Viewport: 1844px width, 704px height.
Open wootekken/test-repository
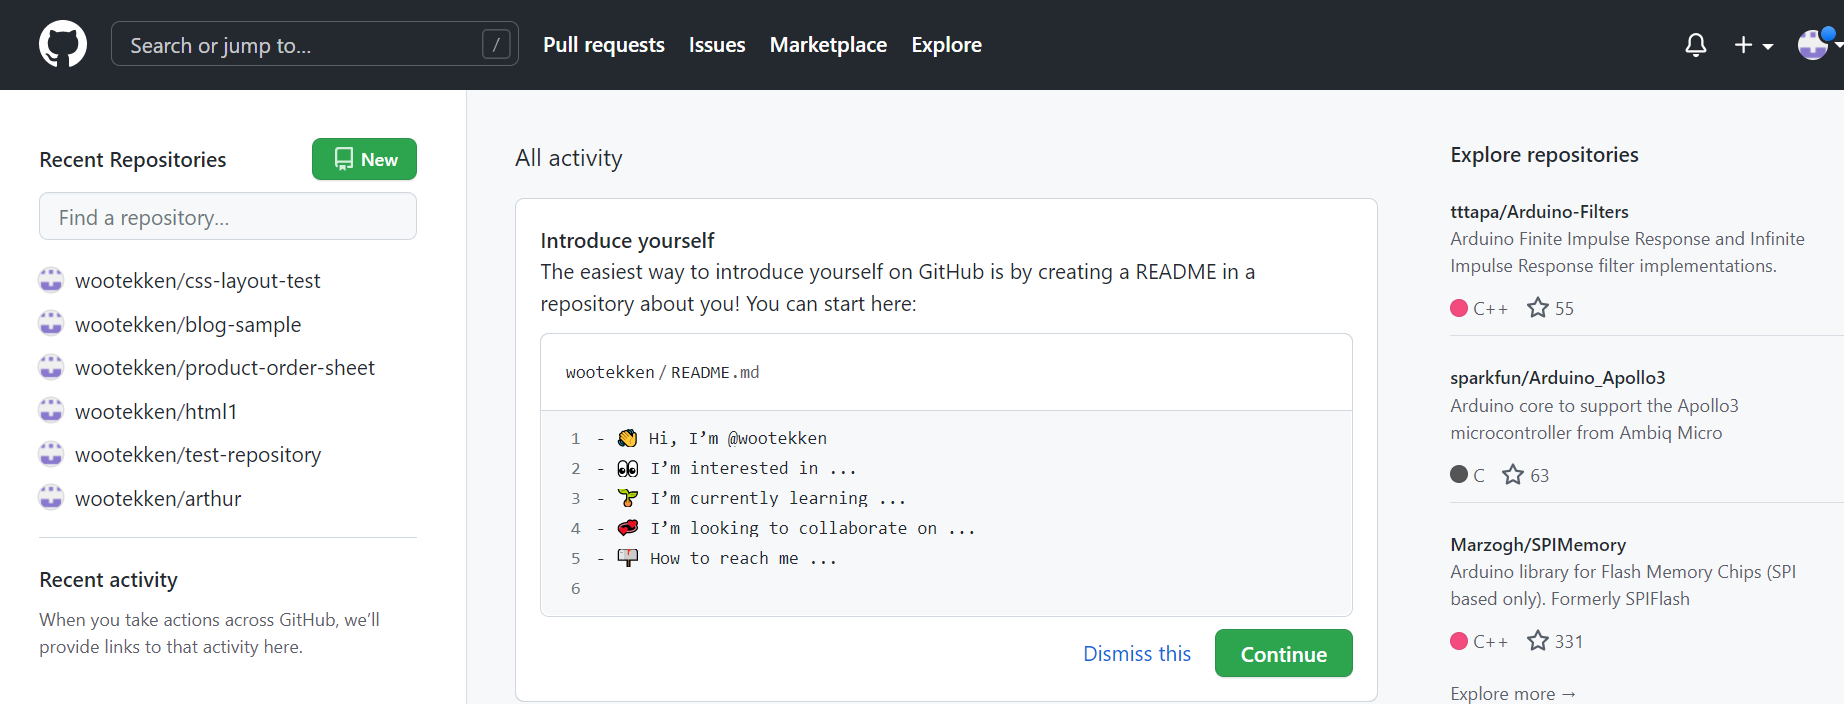(x=198, y=455)
